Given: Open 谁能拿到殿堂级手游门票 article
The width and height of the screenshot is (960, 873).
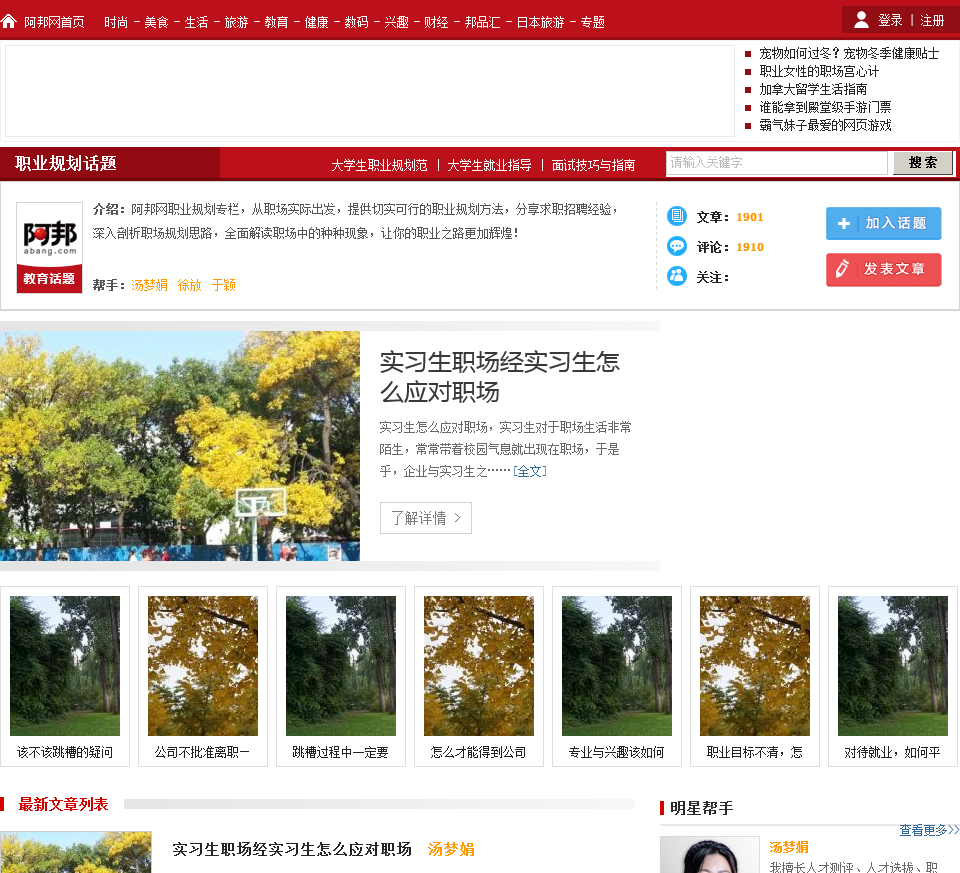Looking at the screenshot, I should (x=825, y=107).
